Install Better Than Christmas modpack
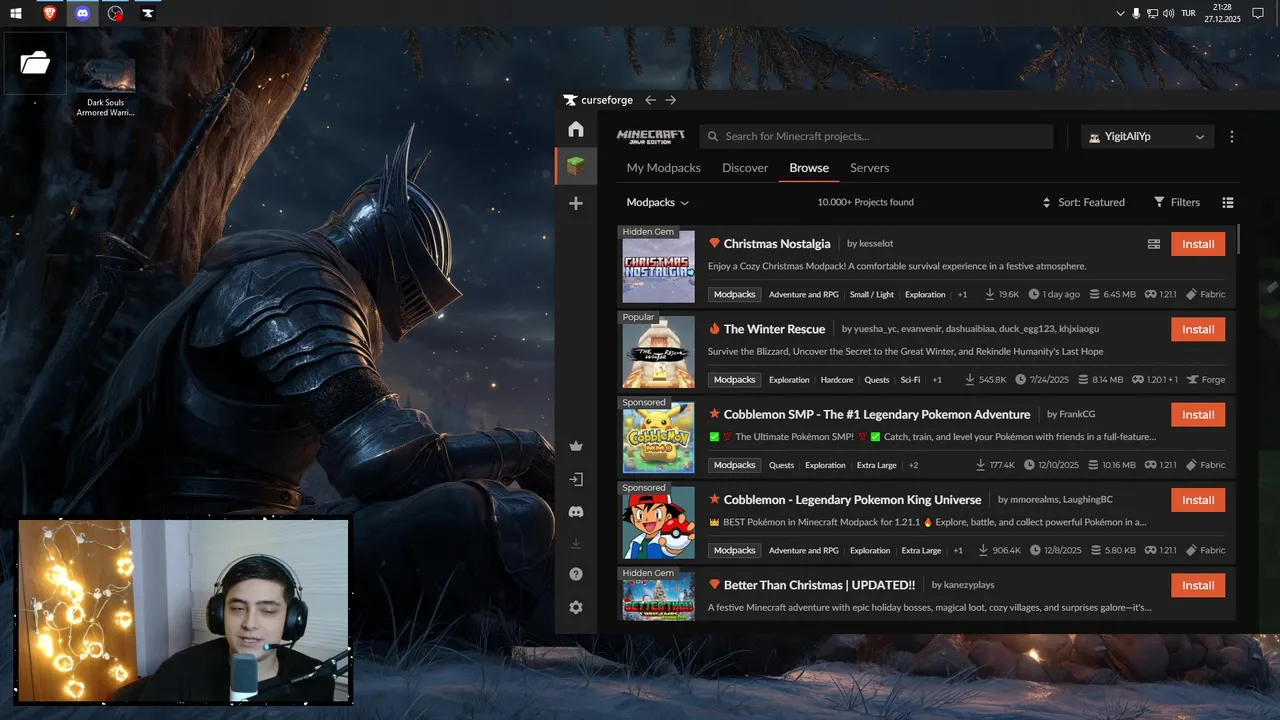1280x720 pixels. click(x=1198, y=585)
